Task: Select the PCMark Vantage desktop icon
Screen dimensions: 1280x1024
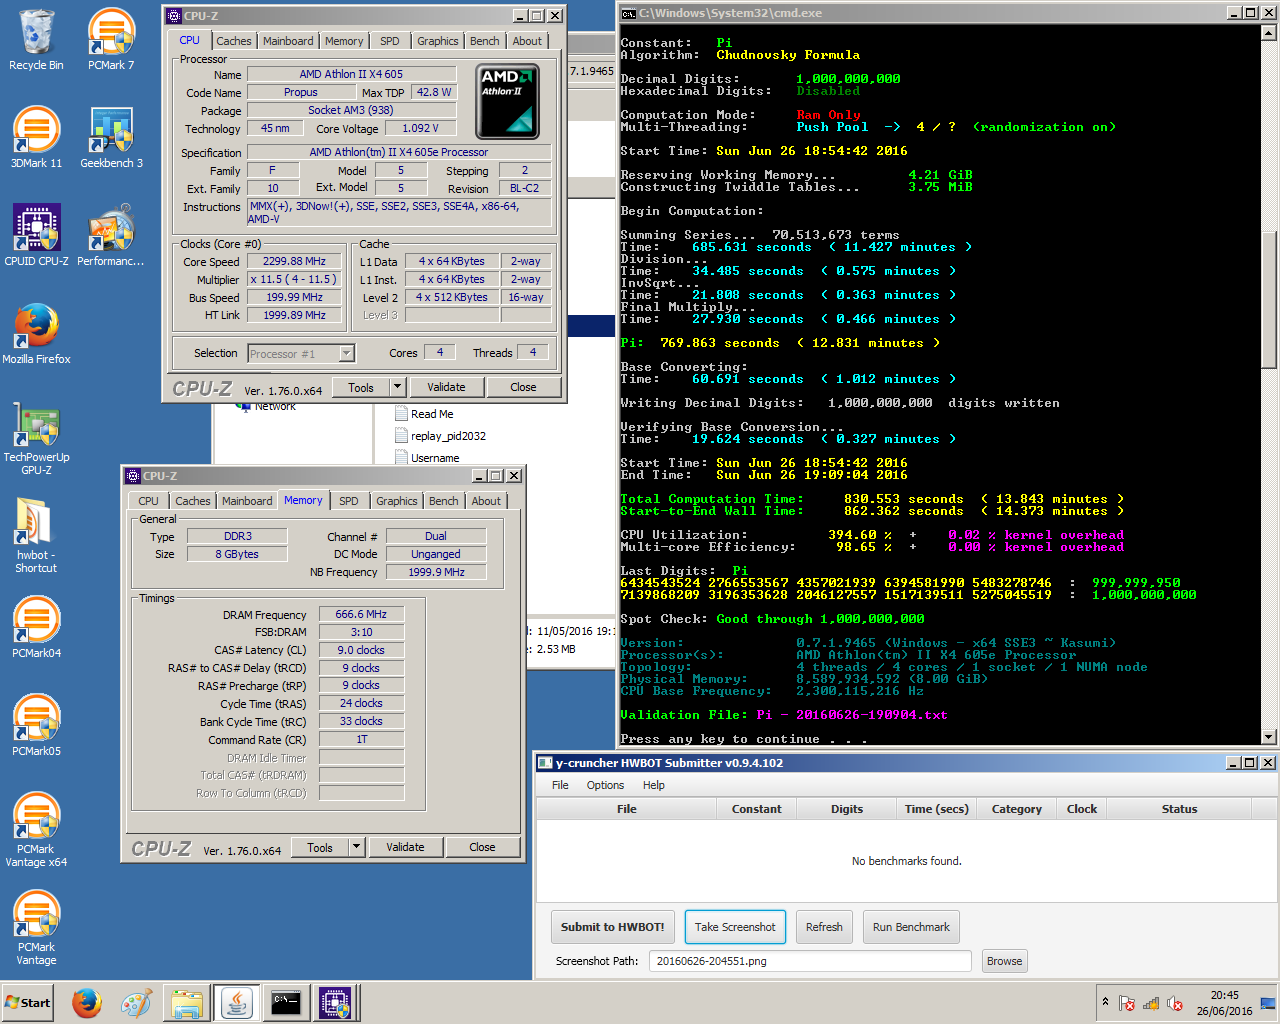Action: [36, 928]
